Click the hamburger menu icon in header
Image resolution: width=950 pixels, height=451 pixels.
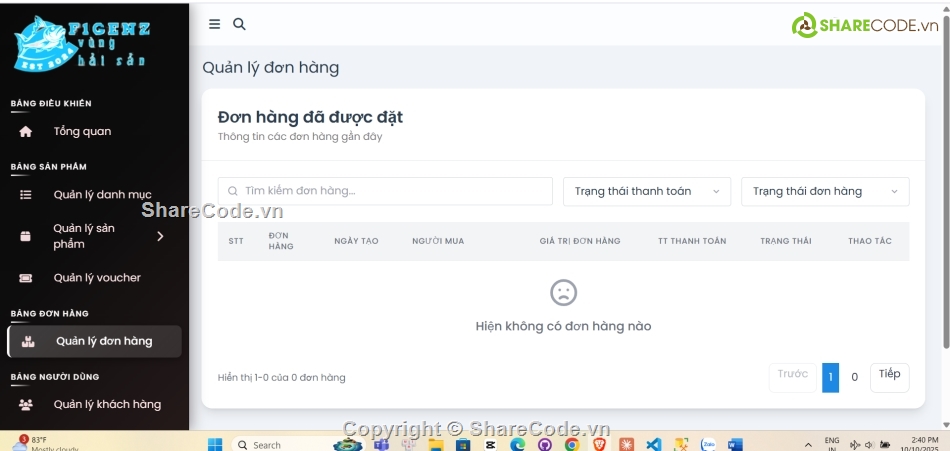[x=214, y=24]
